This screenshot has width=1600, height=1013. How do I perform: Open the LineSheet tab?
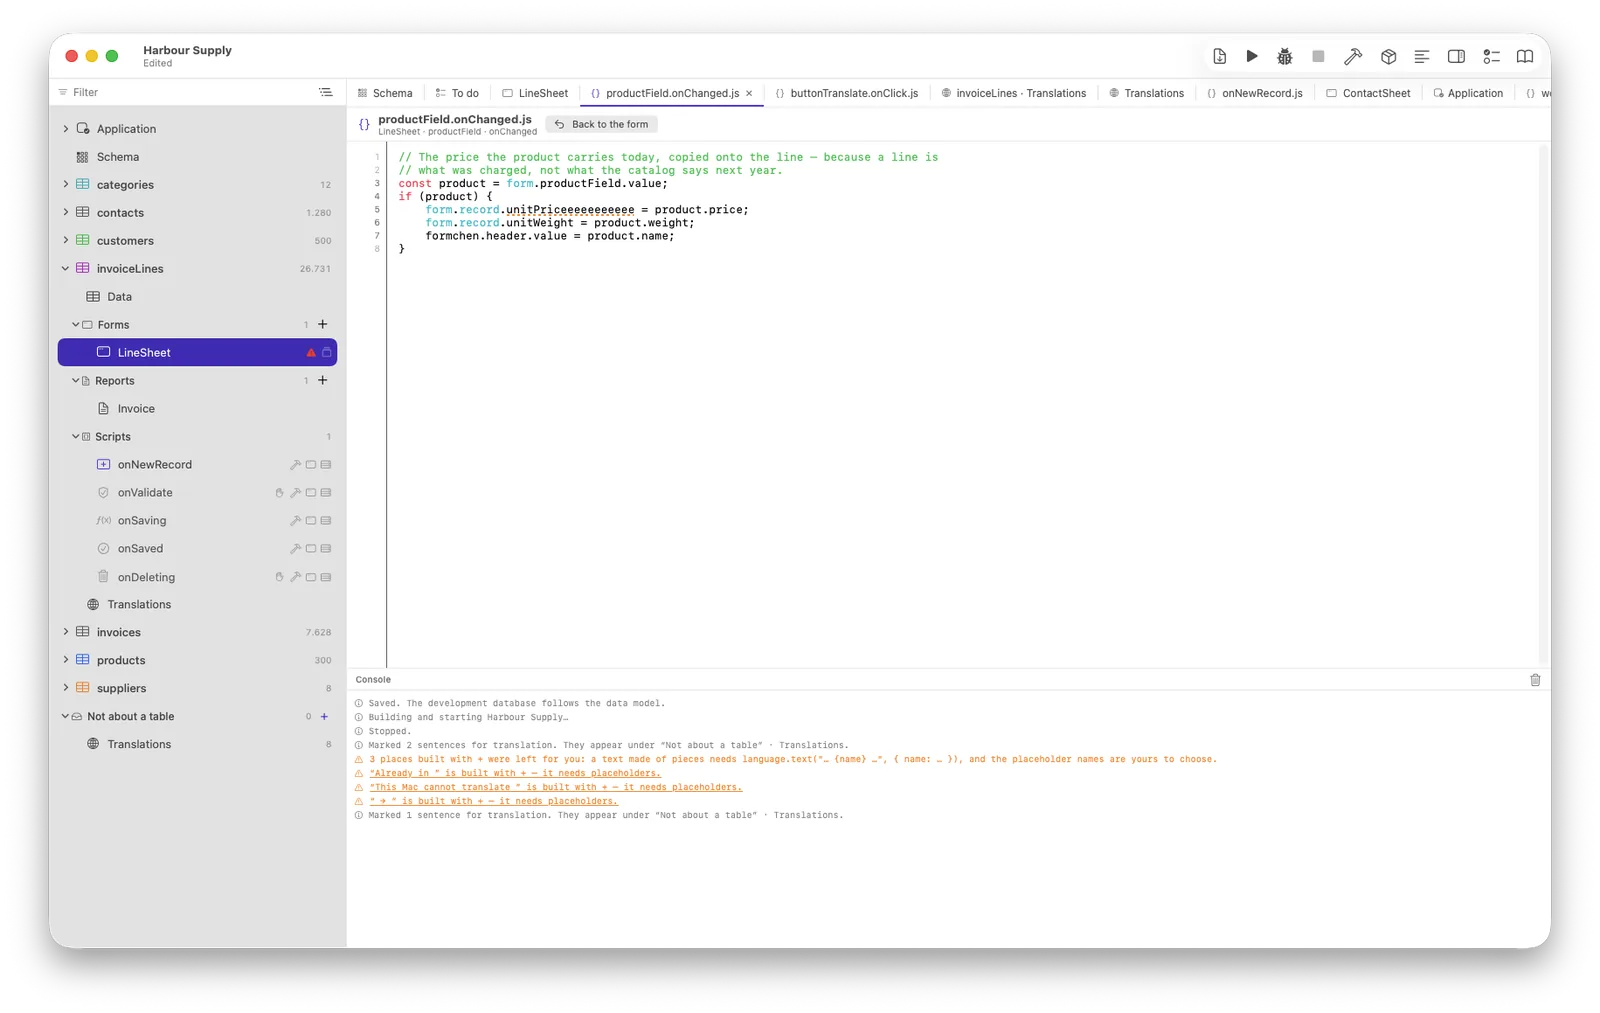coord(535,93)
